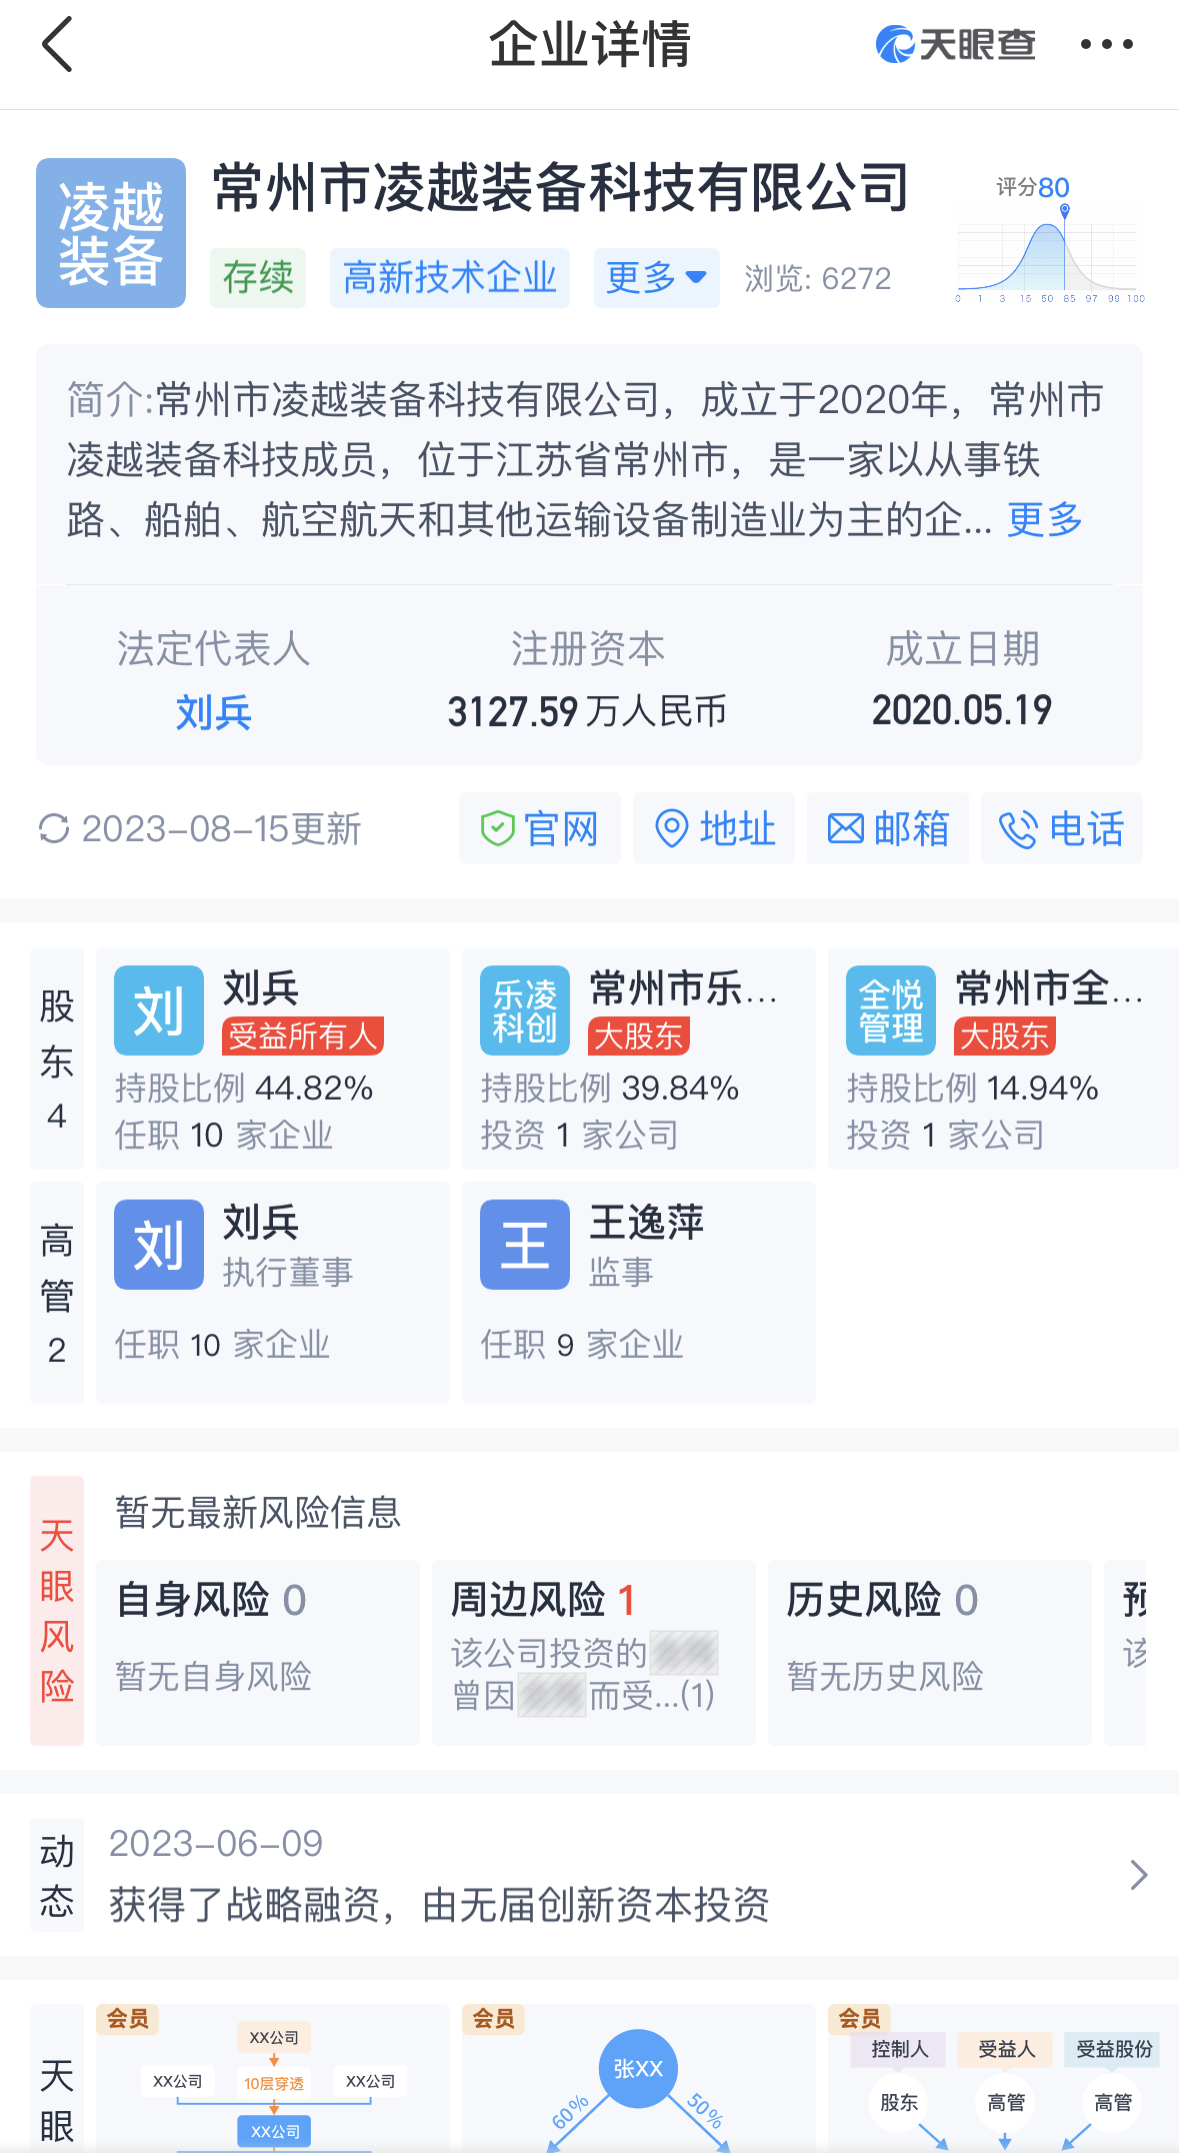This screenshot has width=1179, height=2153.
Task: Open the 评分80 score distribution chart
Action: (x=1050, y=240)
